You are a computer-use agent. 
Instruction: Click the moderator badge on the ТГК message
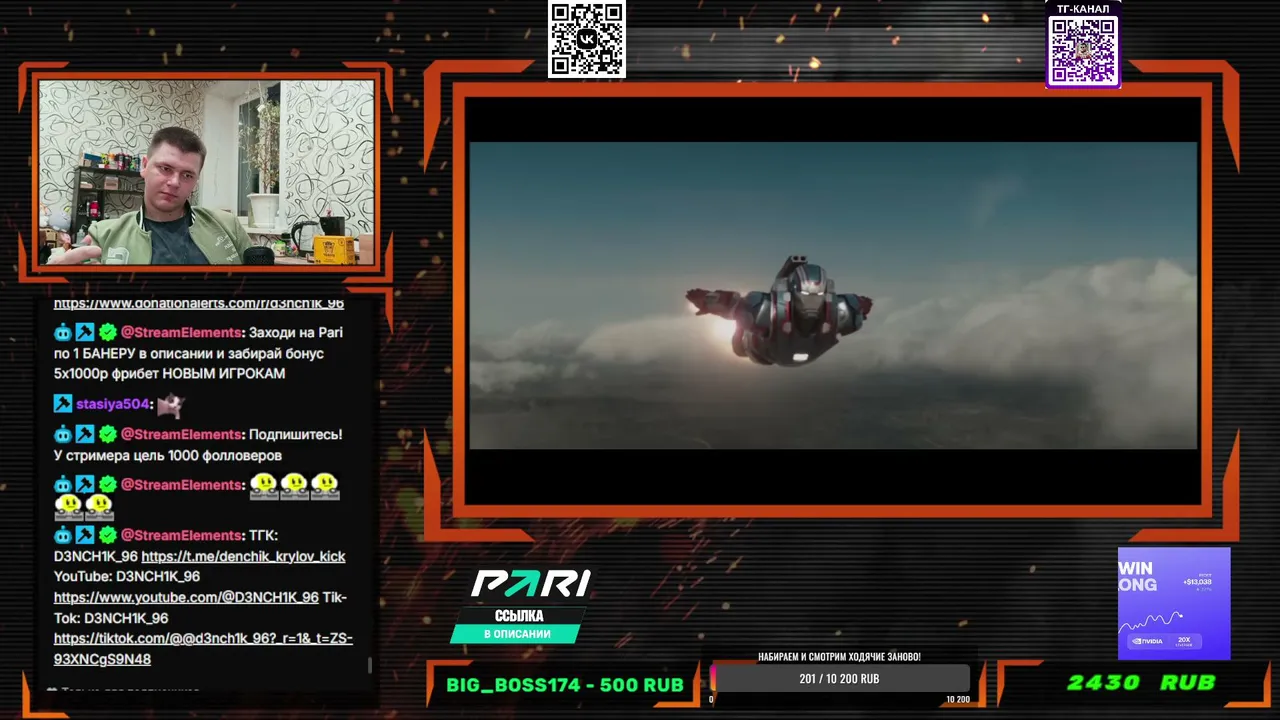click(x=85, y=535)
